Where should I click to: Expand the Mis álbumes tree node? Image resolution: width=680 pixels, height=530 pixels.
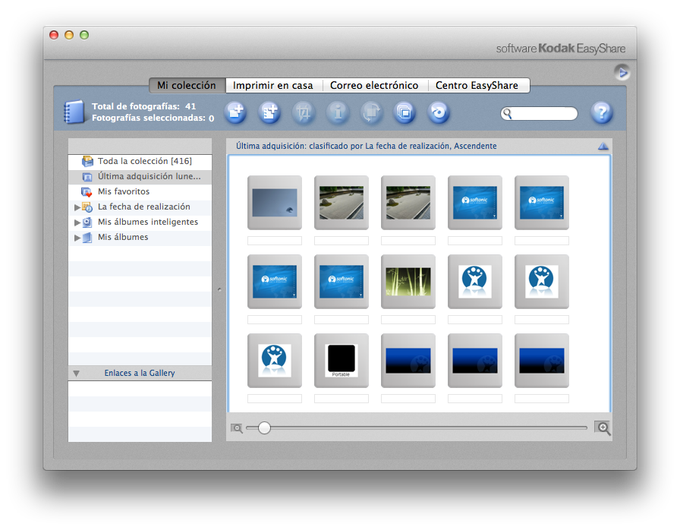click(x=77, y=238)
